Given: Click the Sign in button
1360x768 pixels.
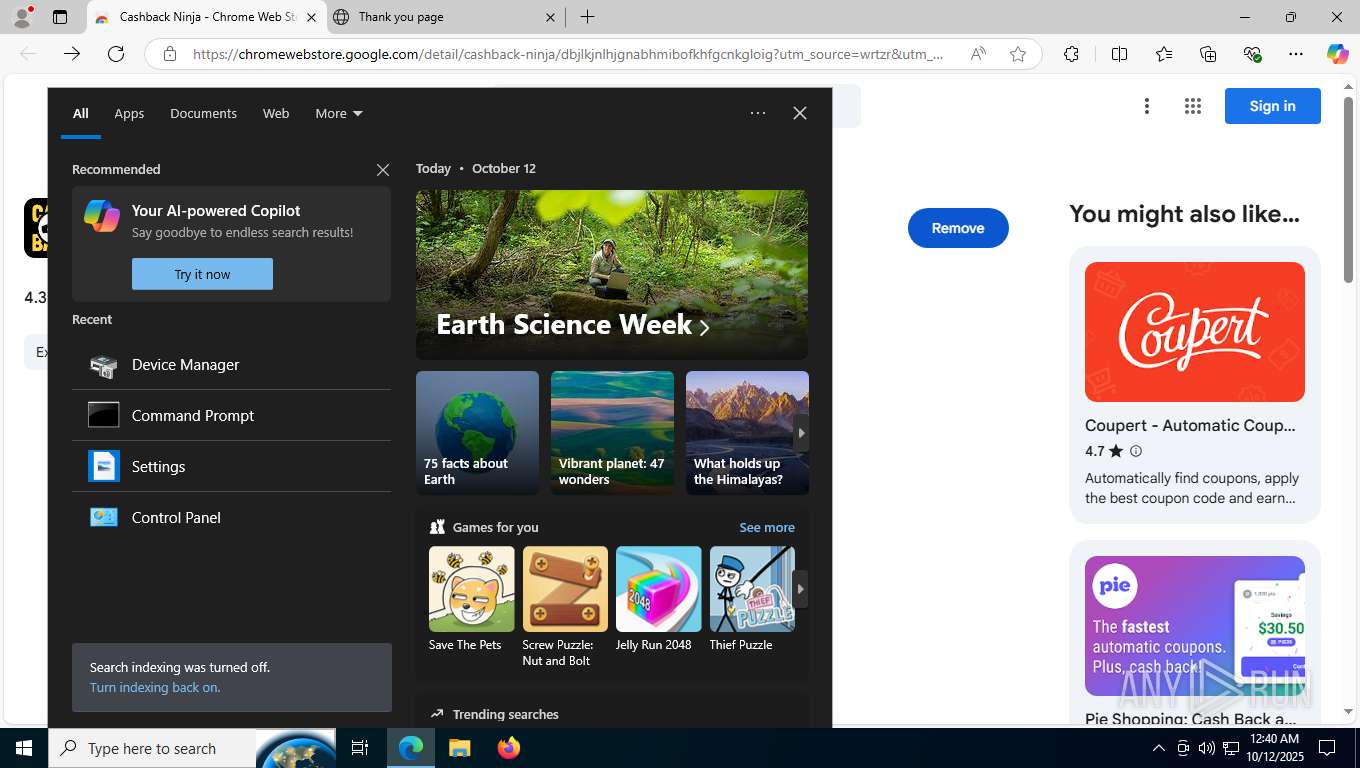Looking at the screenshot, I should click(1272, 106).
